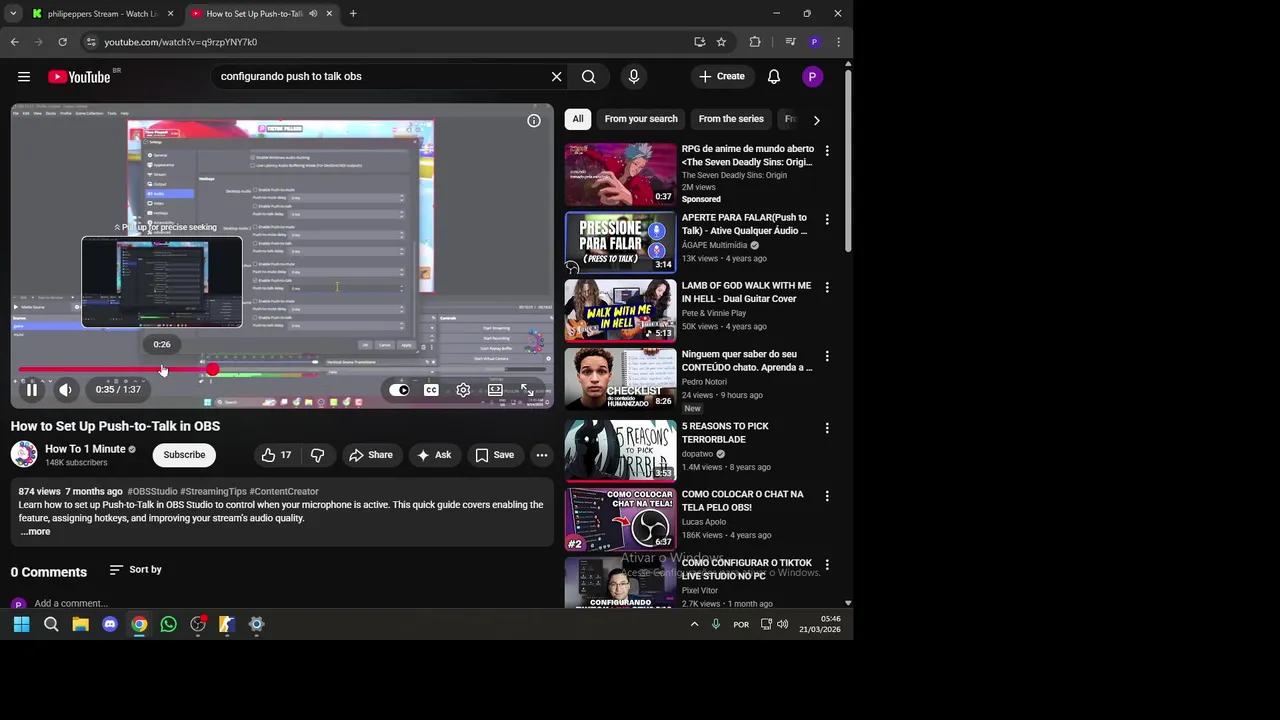Focus the Add a comment field
The height and width of the screenshot is (720, 1280).
point(71,604)
